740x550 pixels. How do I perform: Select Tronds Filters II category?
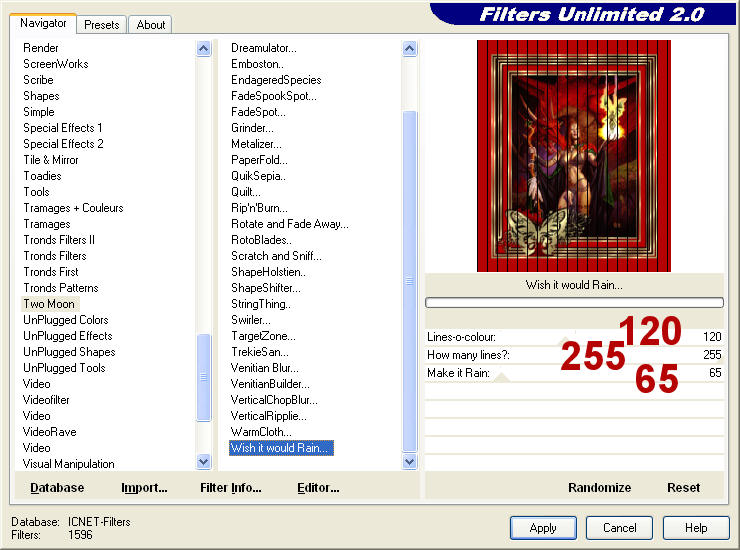click(x=59, y=240)
